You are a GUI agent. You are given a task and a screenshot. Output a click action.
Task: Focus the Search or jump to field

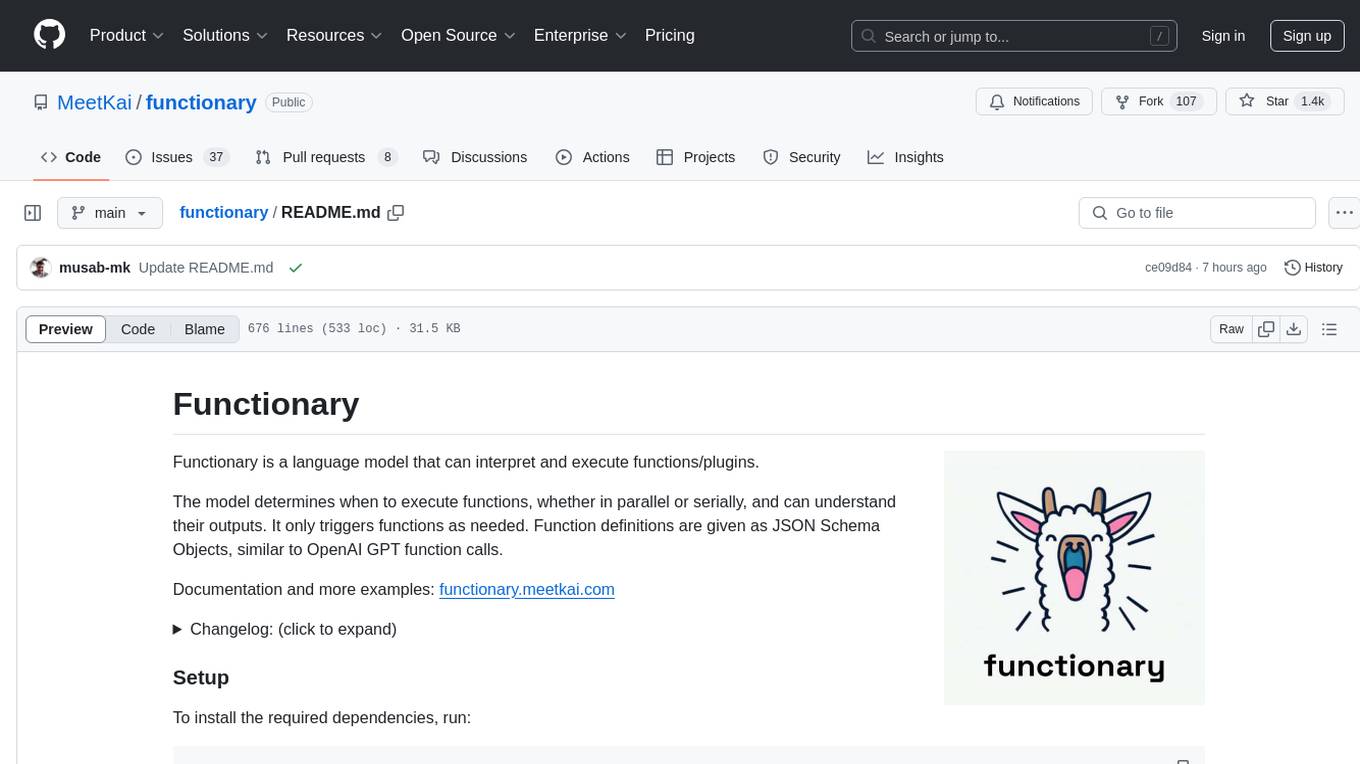[1016, 36]
